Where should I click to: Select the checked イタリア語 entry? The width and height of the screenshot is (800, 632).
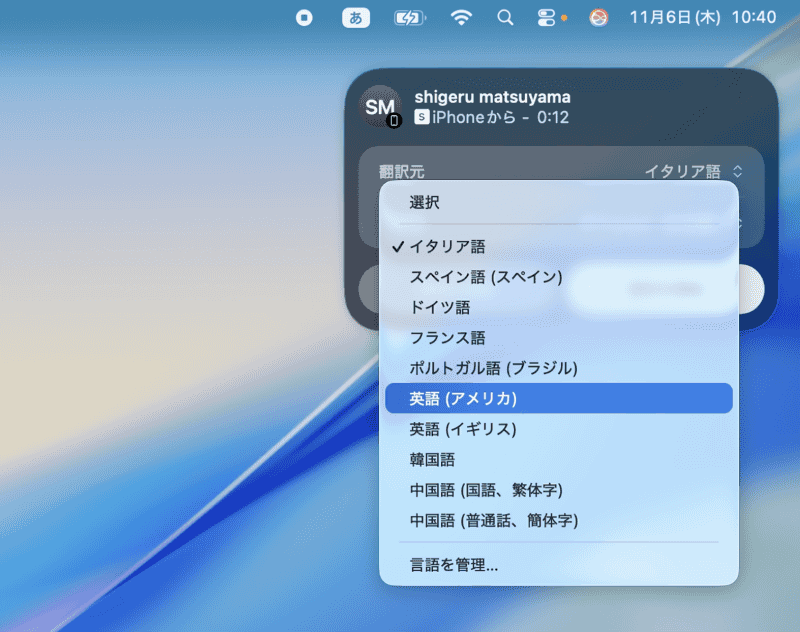(450, 245)
